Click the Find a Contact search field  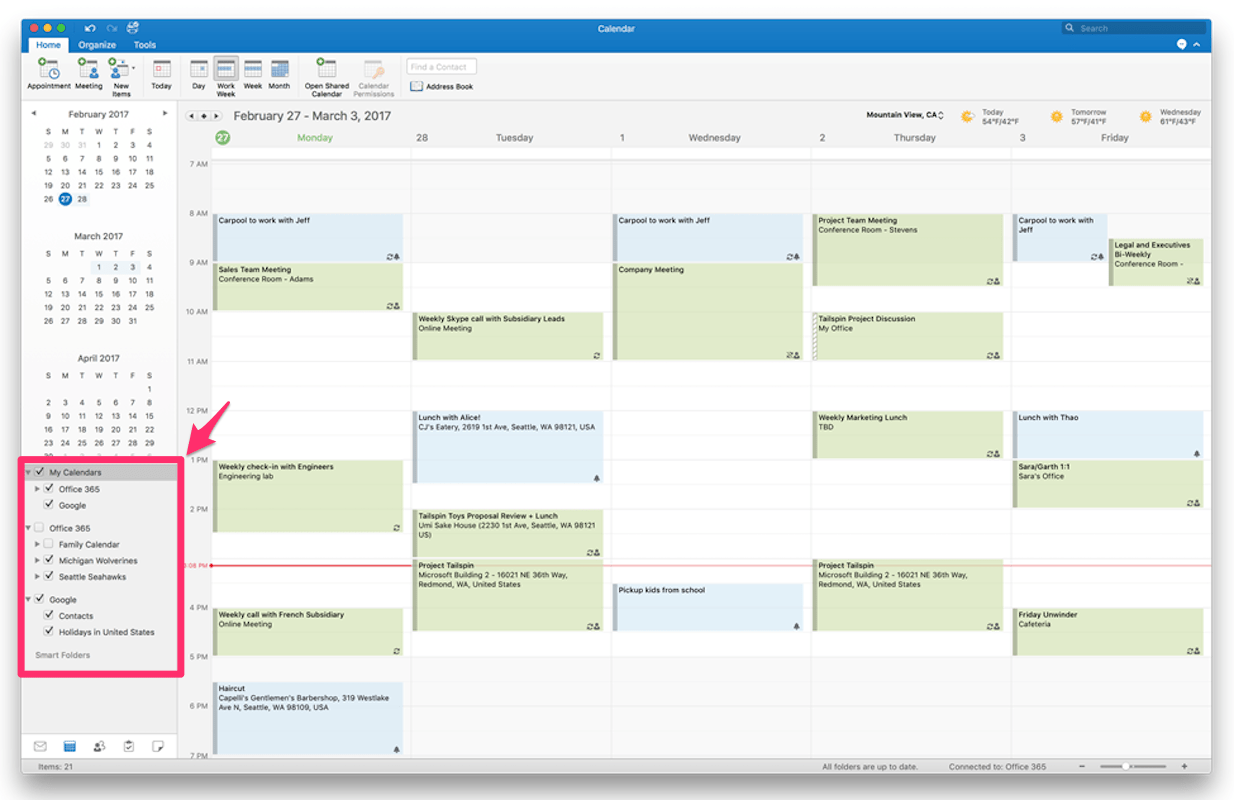tap(441, 66)
